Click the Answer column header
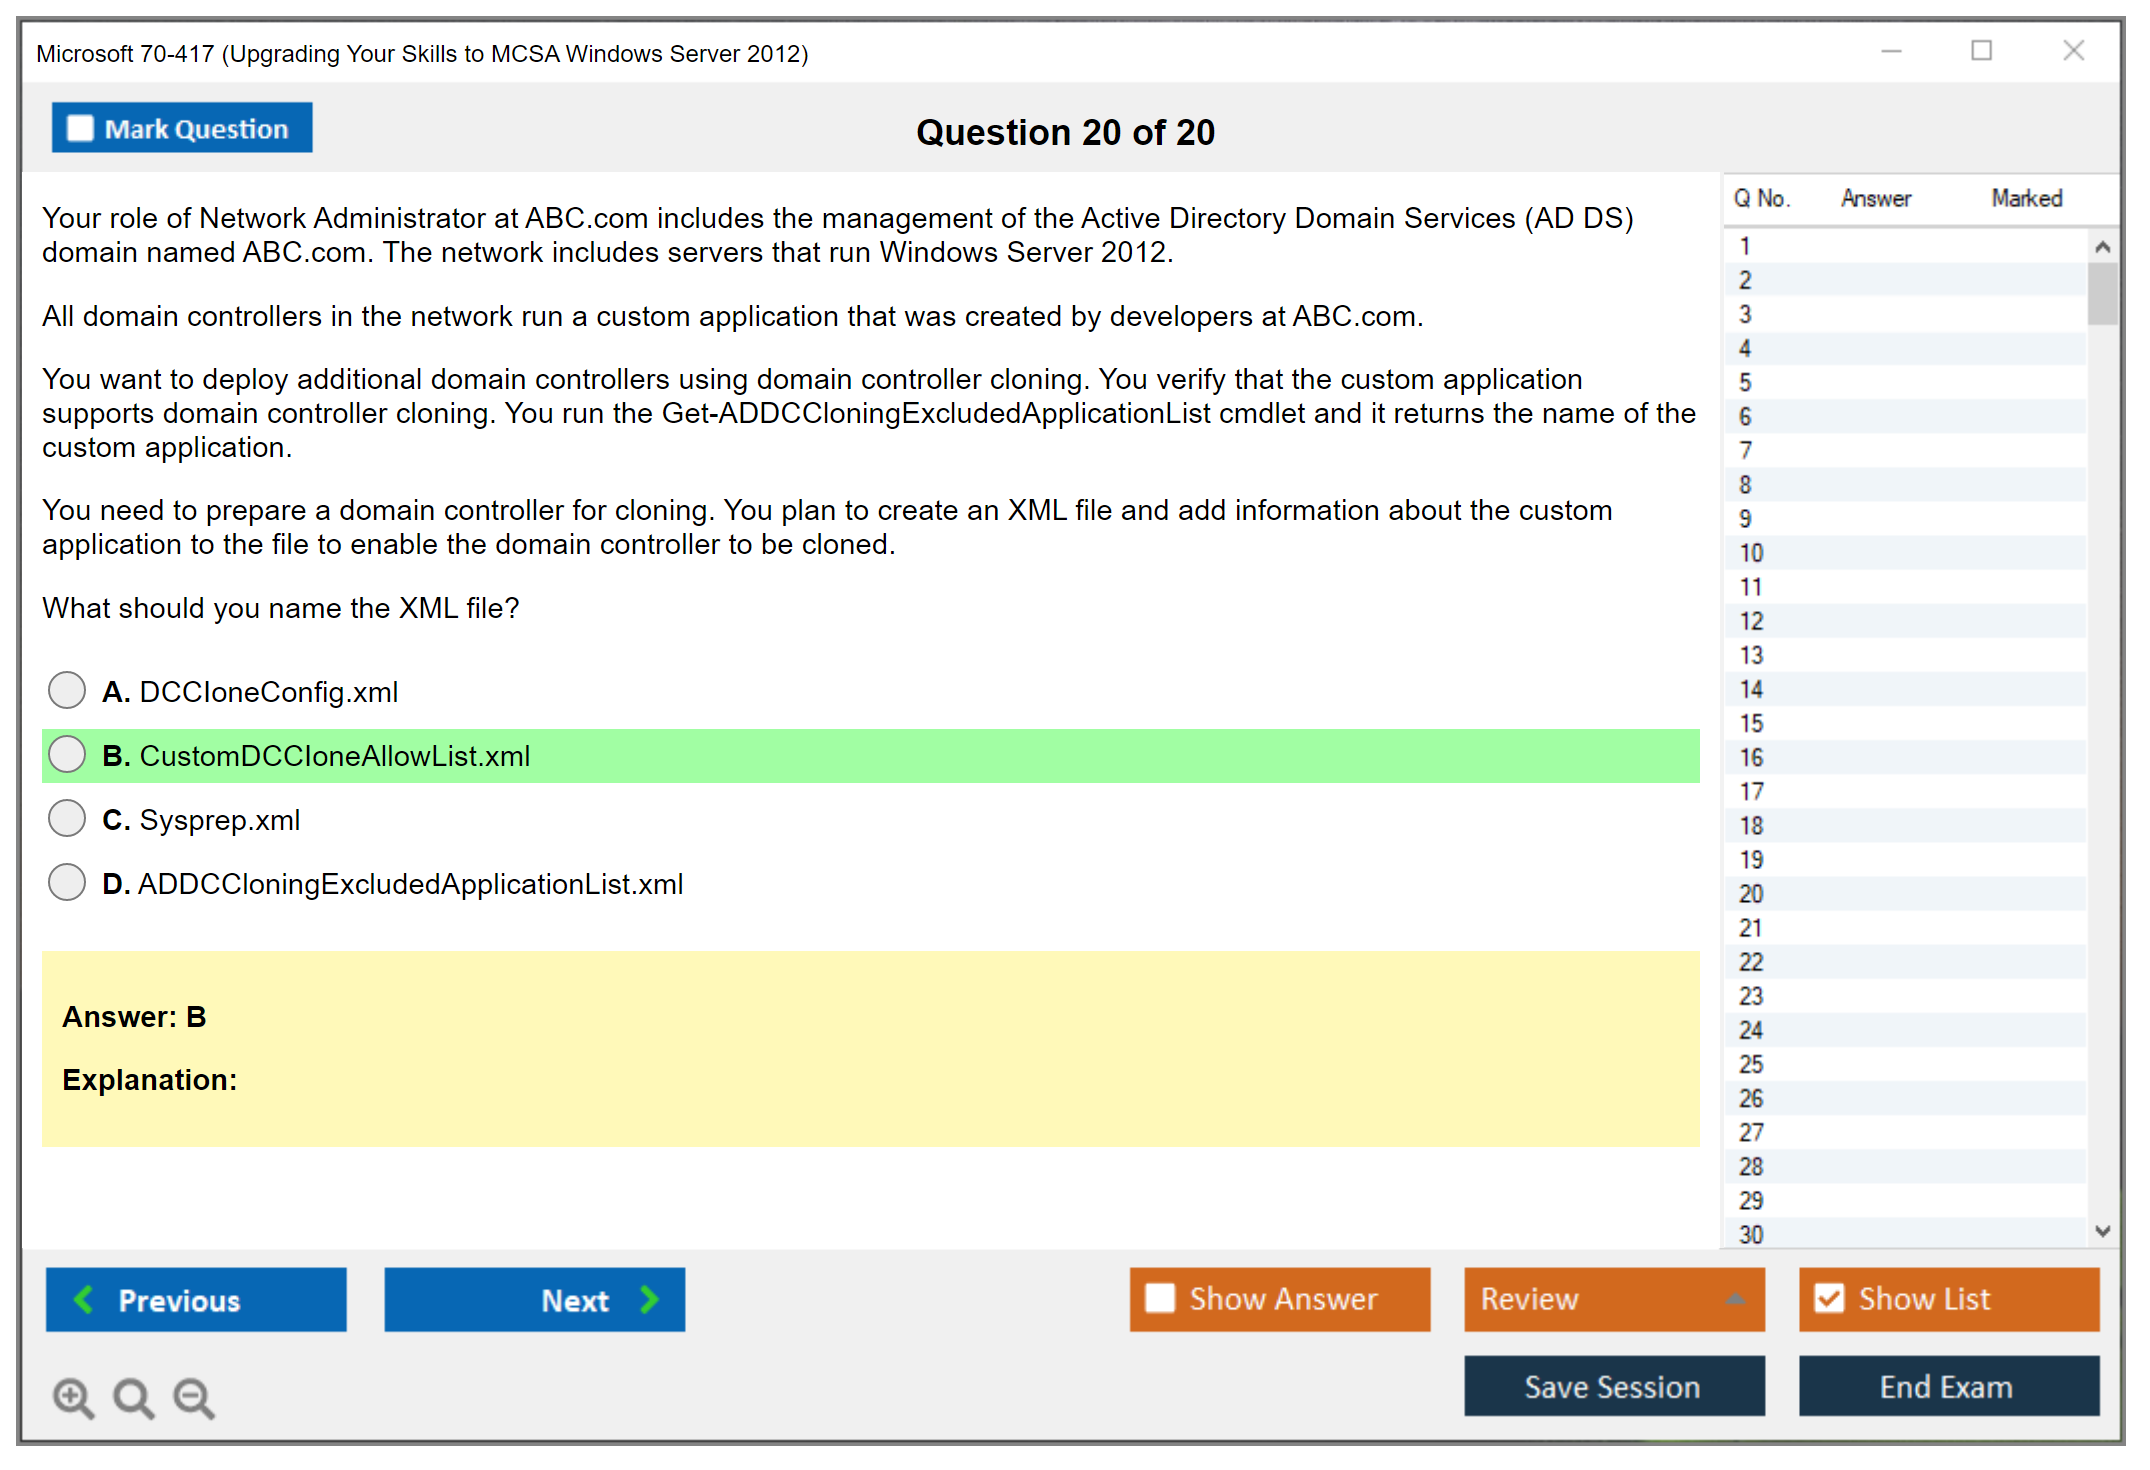 pos(1875,198)
